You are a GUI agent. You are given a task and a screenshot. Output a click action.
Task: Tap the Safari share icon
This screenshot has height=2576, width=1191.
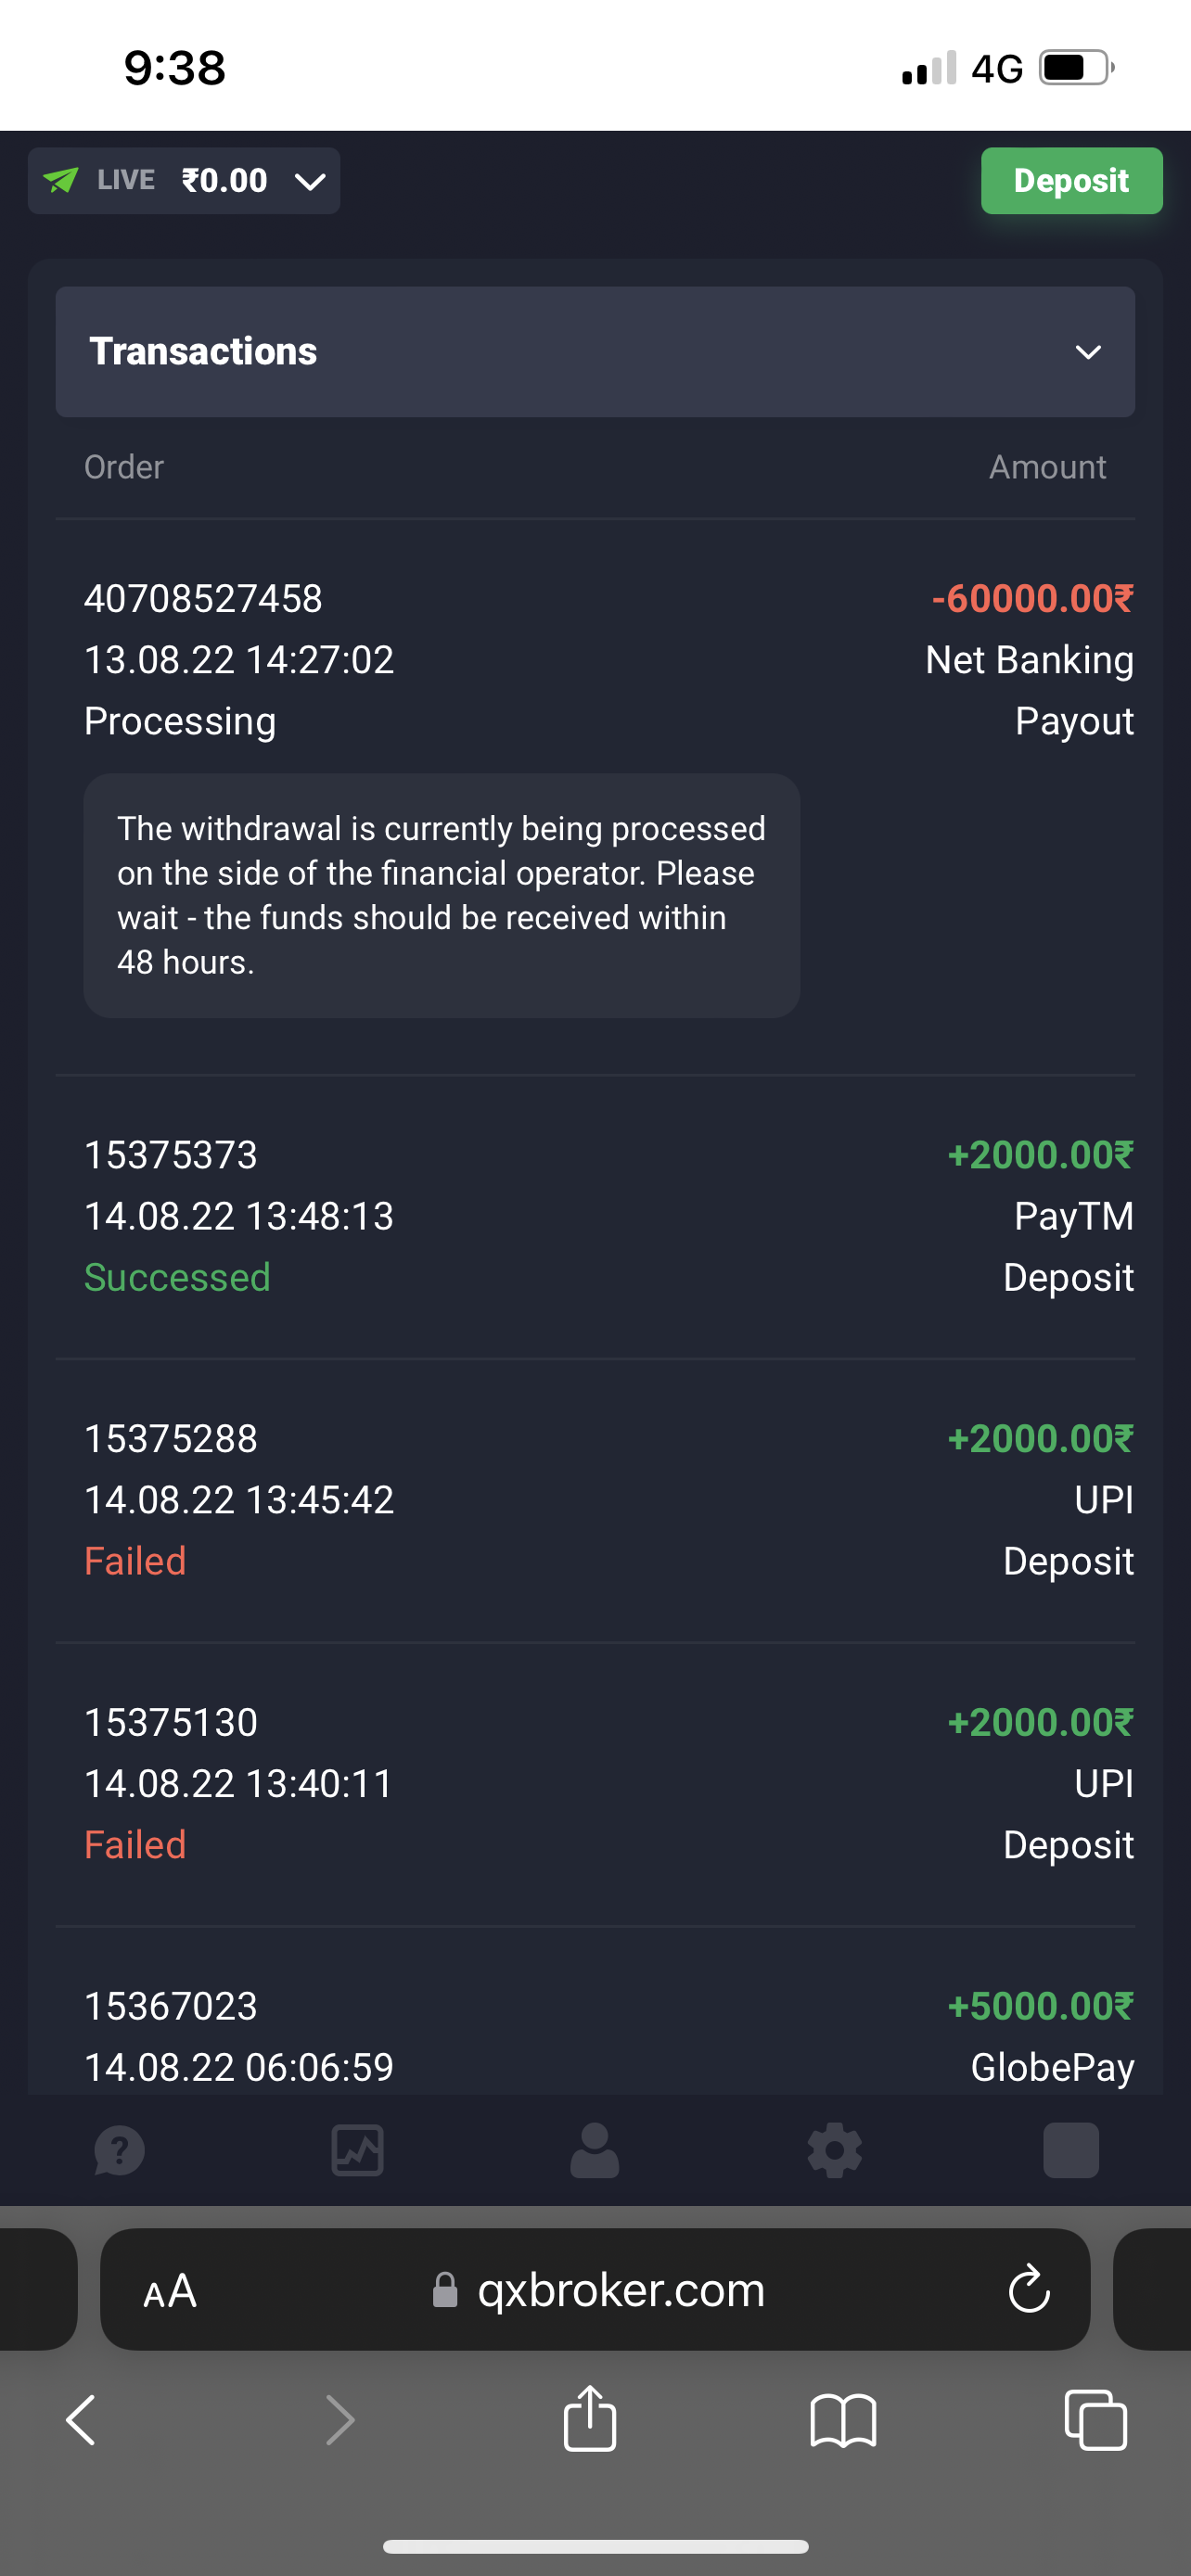pyautogui.click(x=590, y=2420)
